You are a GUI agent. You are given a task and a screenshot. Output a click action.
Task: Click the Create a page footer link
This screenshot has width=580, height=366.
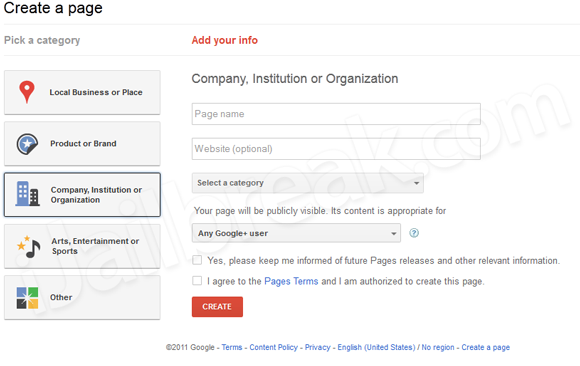click(x=485, y=347)
